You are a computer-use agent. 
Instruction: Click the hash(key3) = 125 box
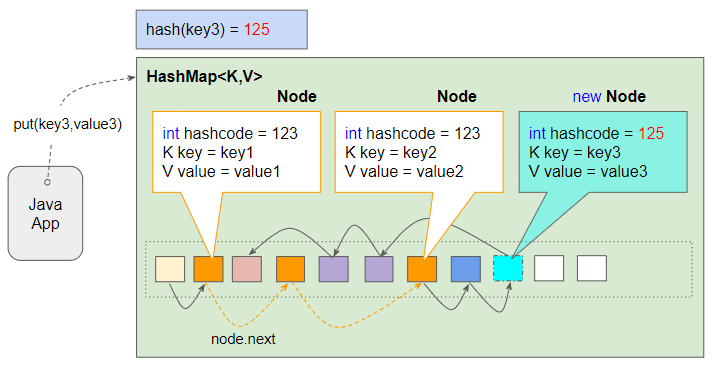pos(222,30)
